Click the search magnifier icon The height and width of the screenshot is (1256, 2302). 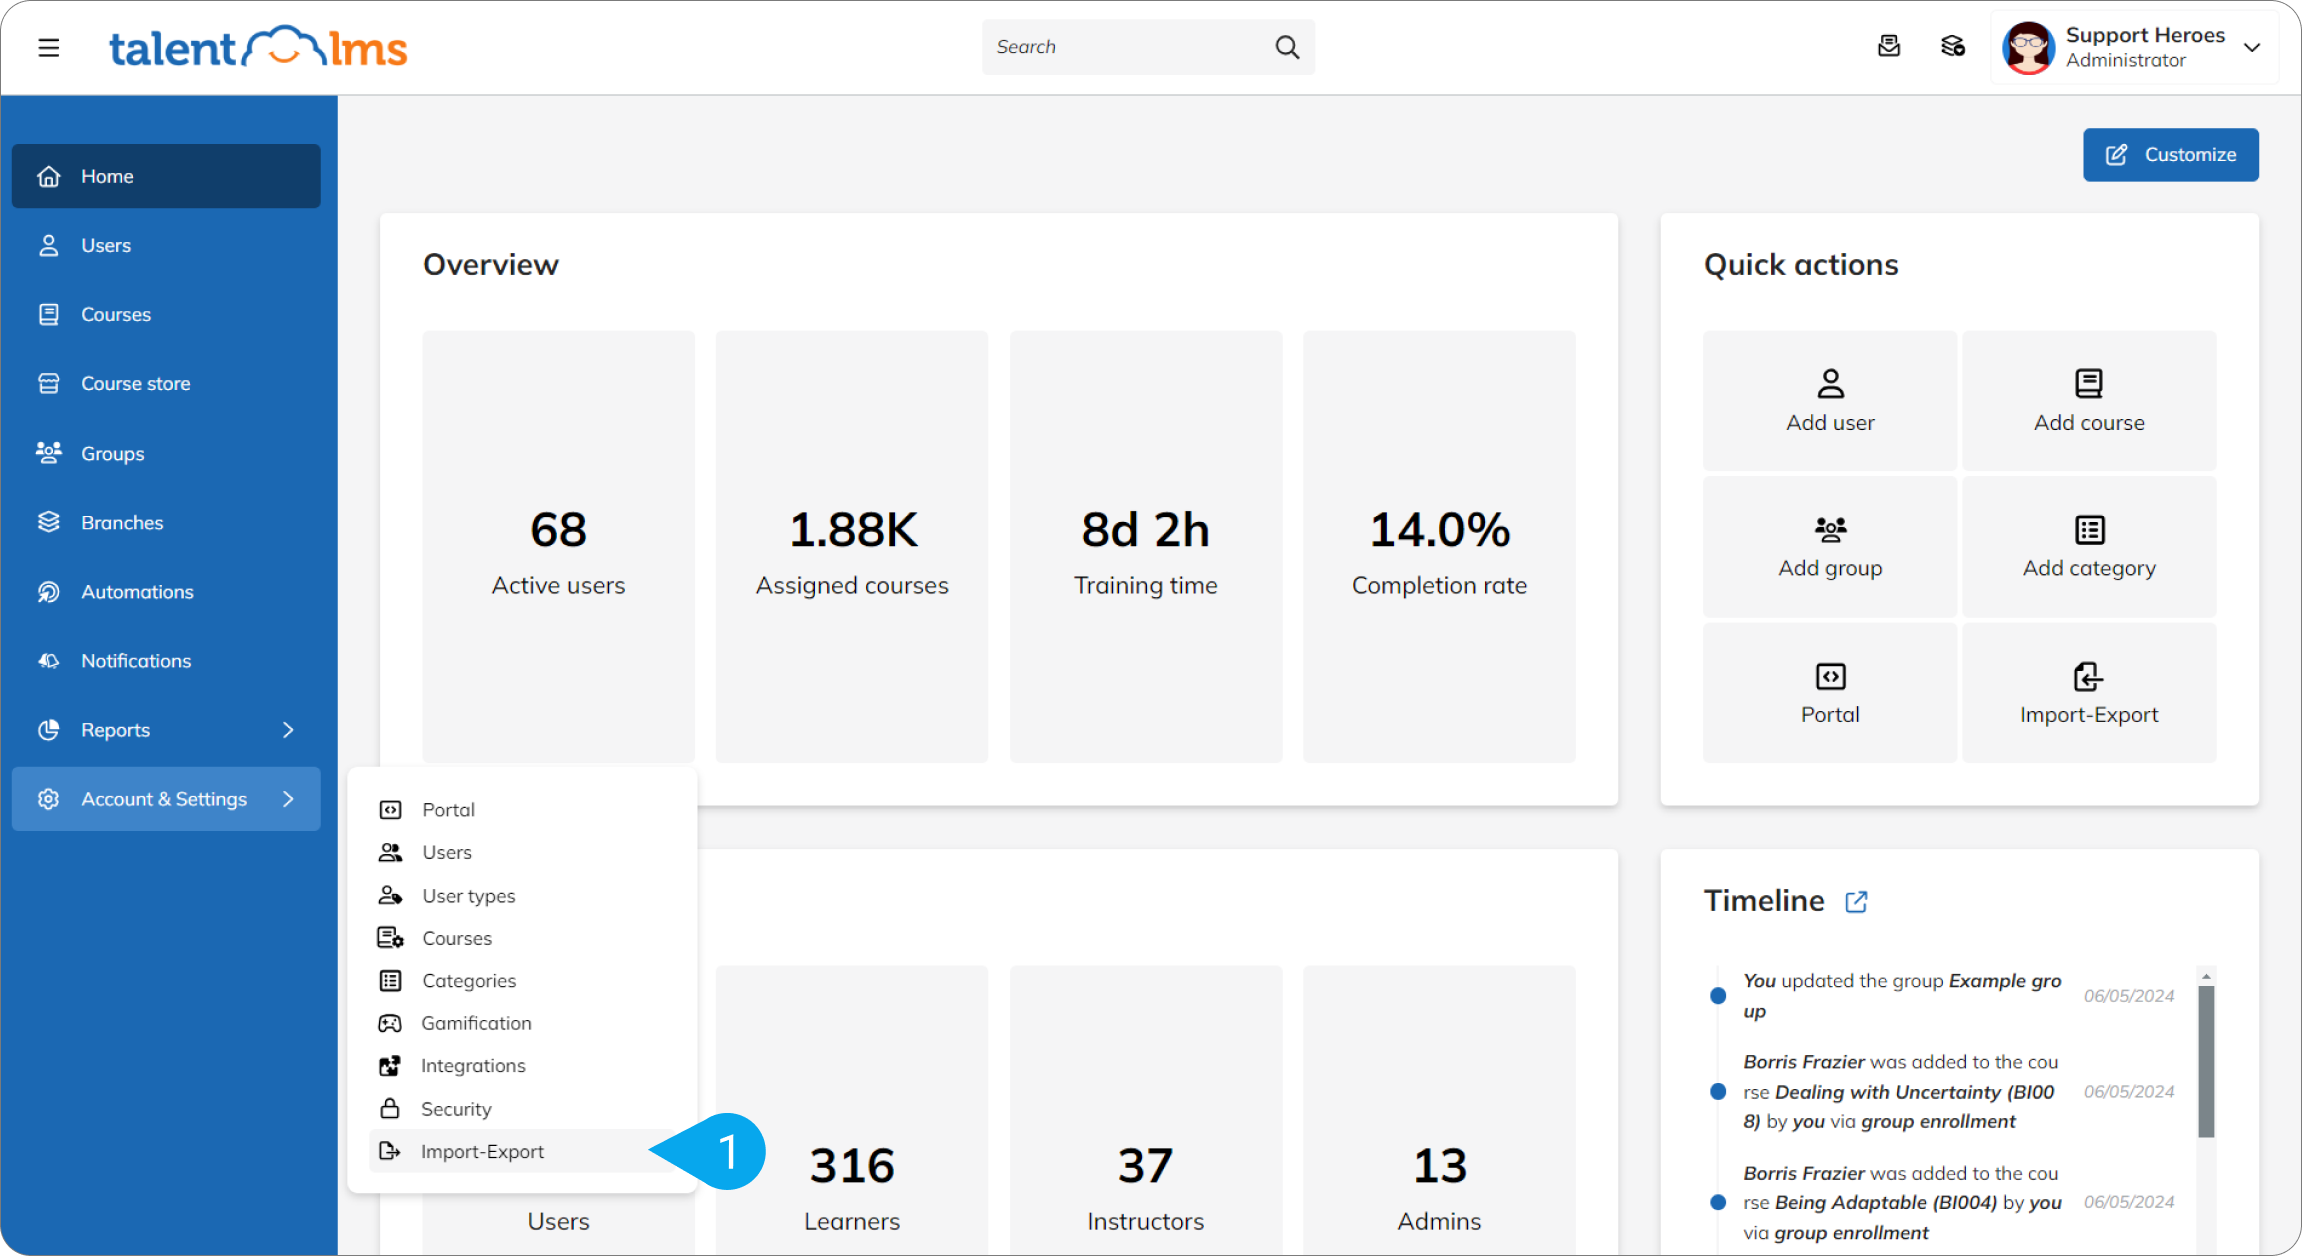pos(1287,47)
